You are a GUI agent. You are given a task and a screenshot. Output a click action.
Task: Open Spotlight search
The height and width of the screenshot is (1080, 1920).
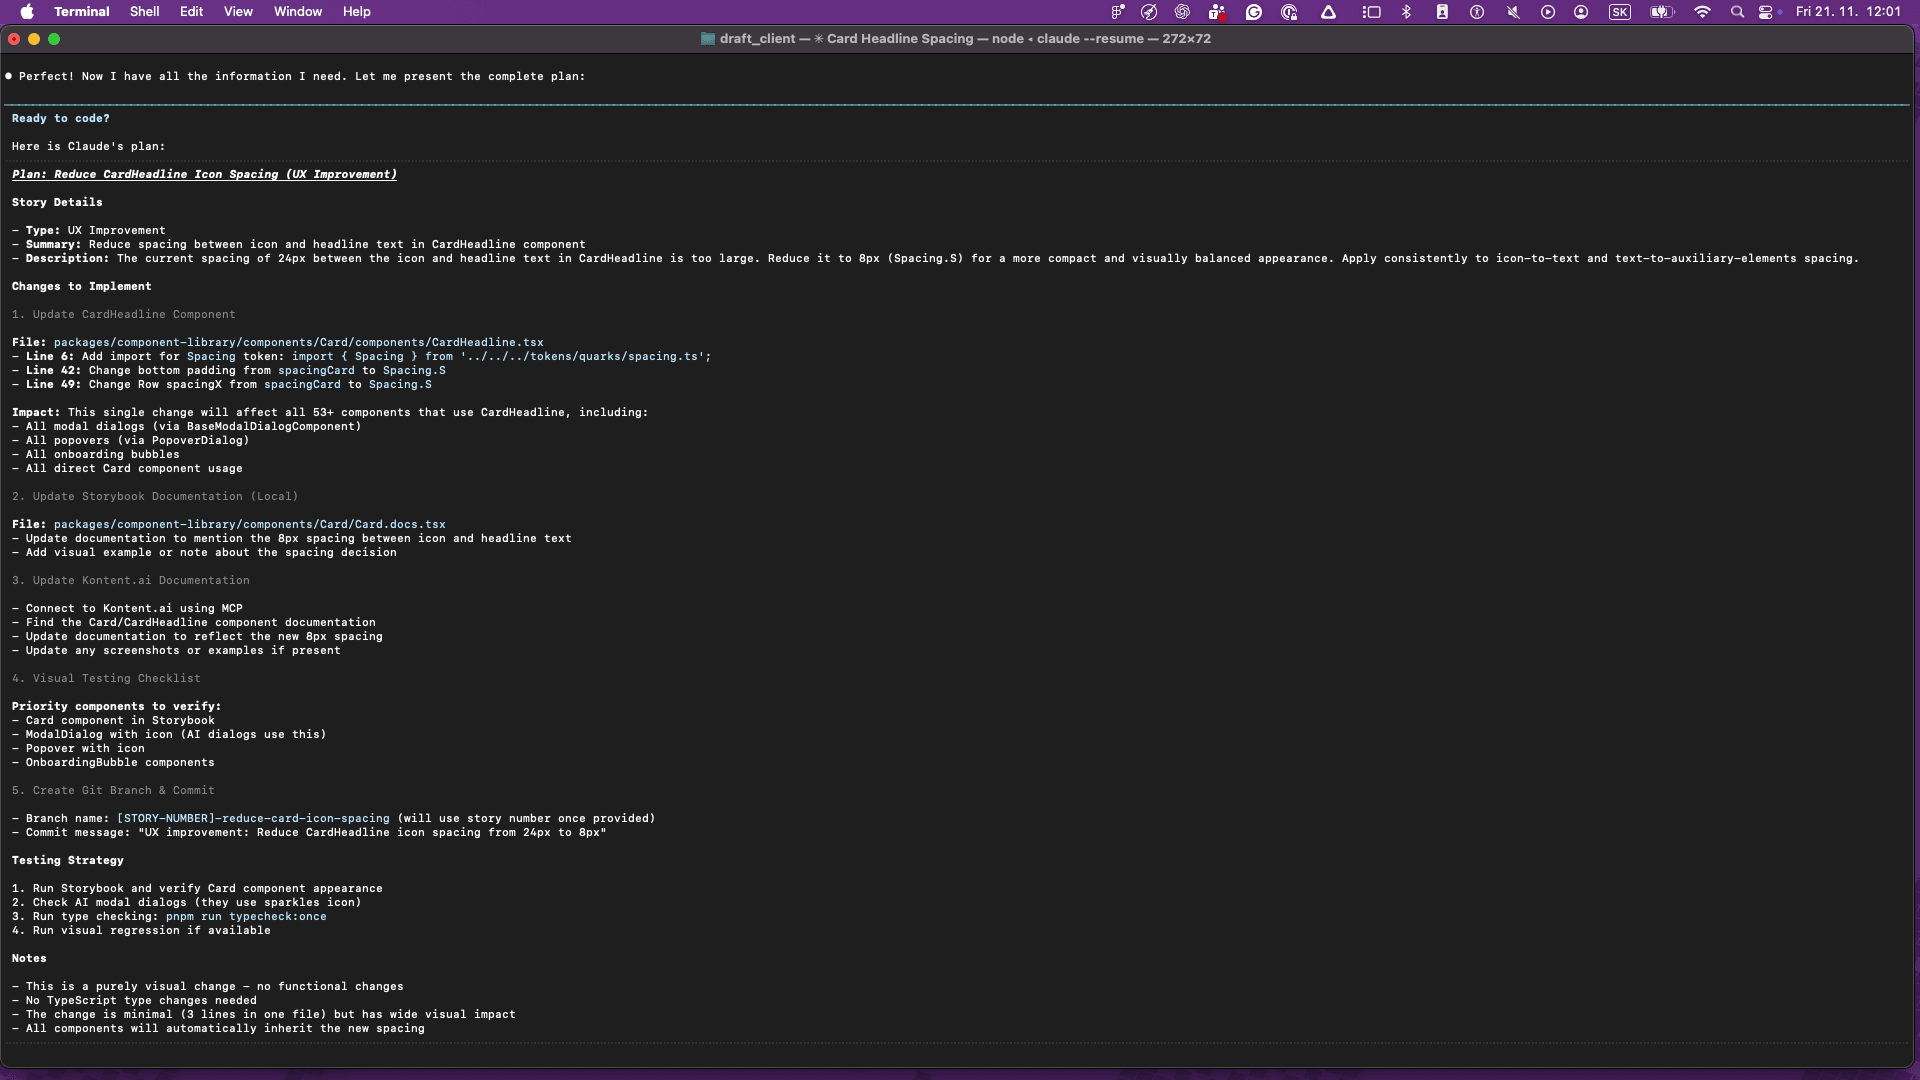point(1738,12)
